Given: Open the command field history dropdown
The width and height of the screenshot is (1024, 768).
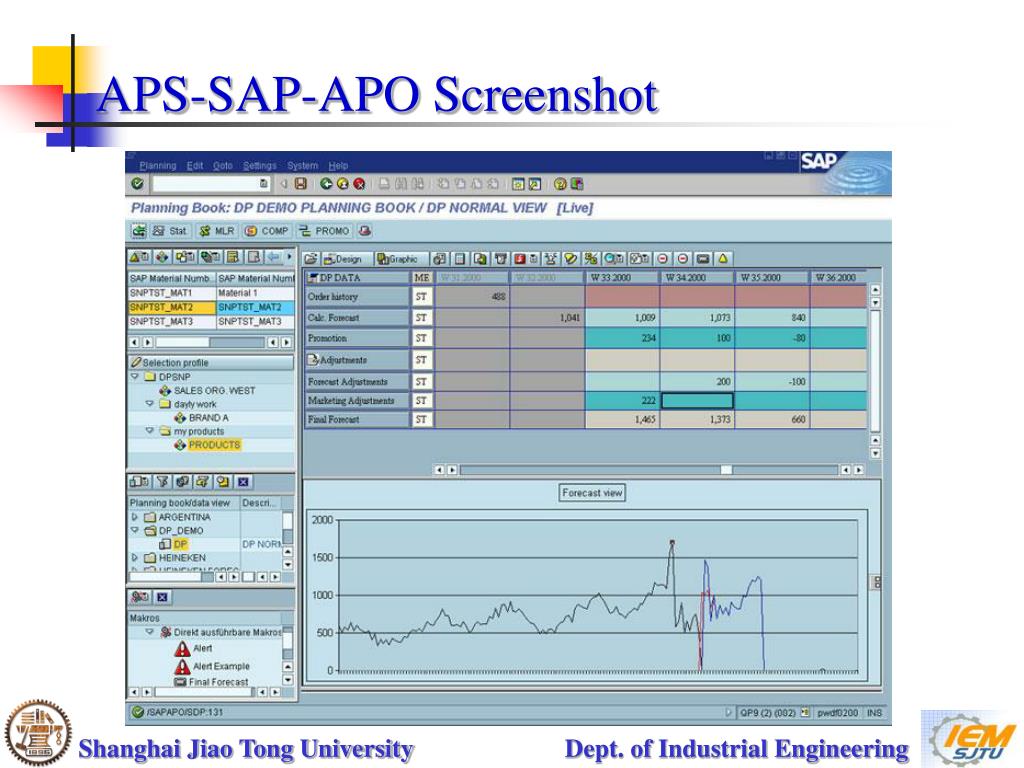Looking at the screenshot, I should tap(264, 184).
